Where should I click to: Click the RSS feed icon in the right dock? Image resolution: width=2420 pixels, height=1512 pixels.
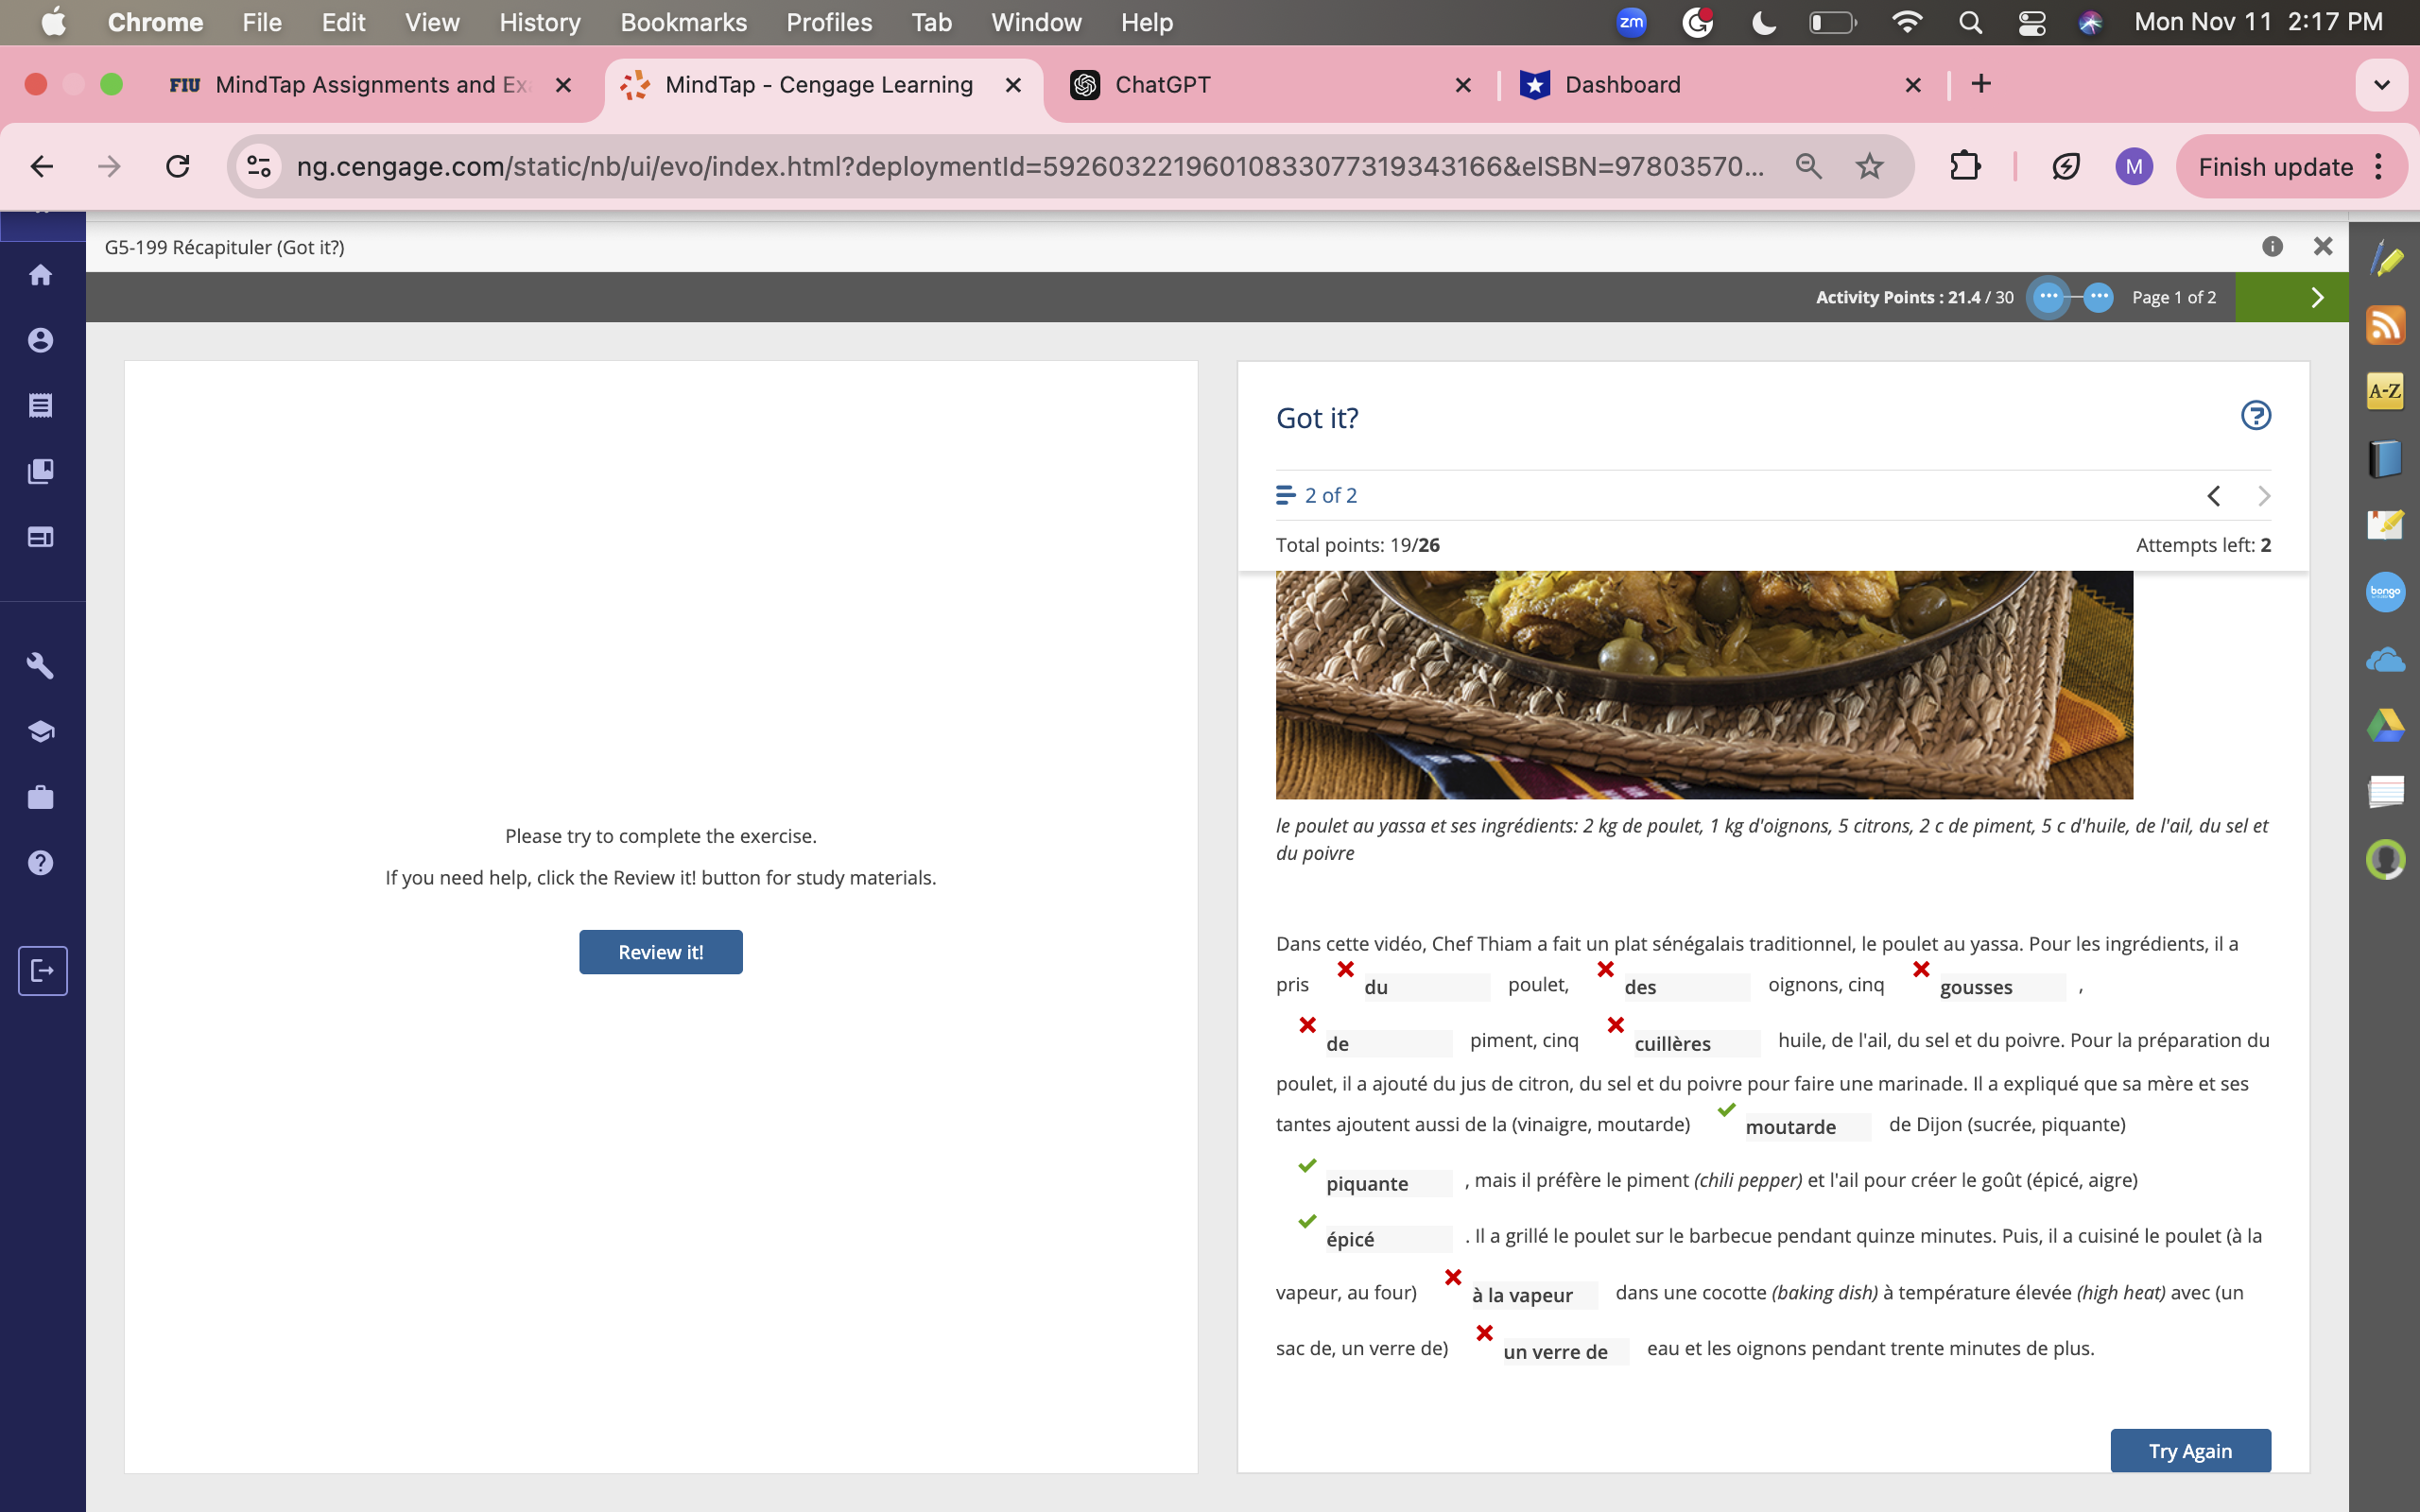2386,324
